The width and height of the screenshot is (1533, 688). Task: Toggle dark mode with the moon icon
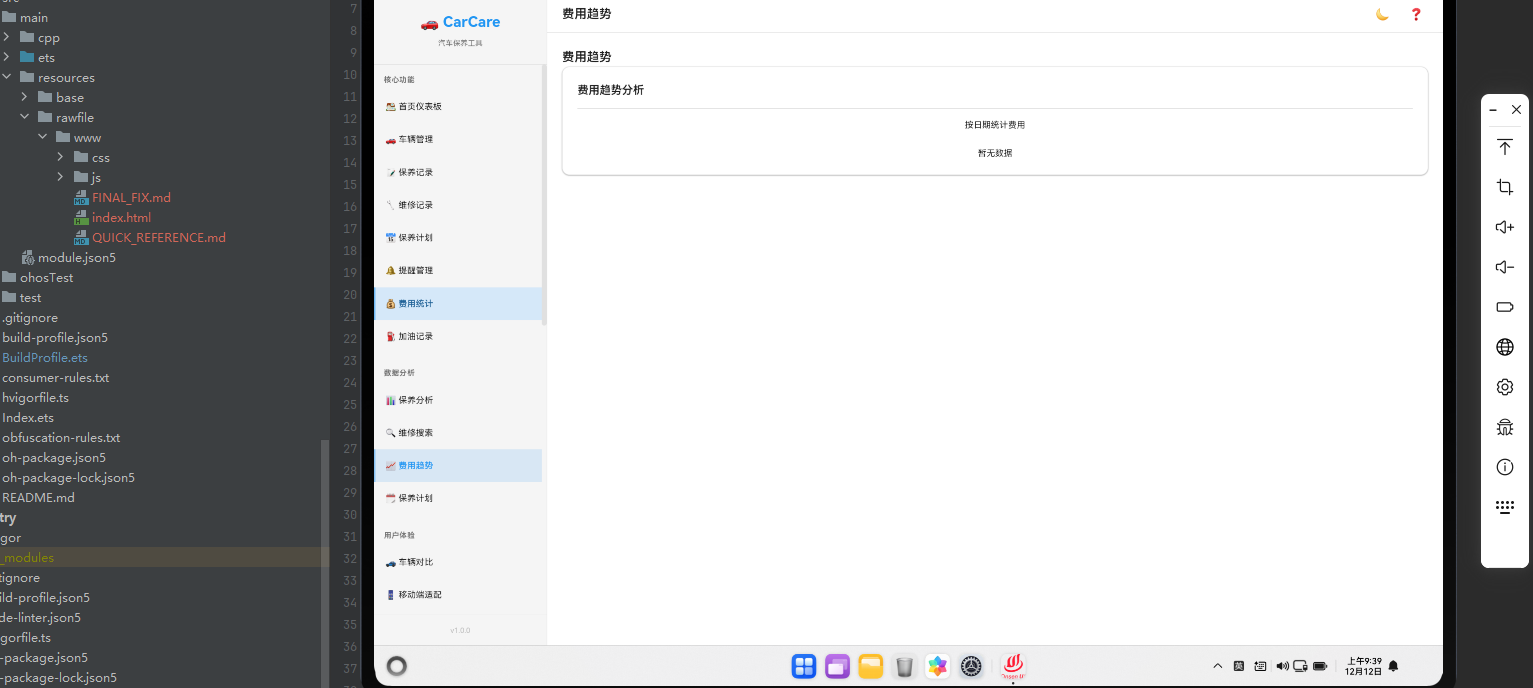point(1382,15)
